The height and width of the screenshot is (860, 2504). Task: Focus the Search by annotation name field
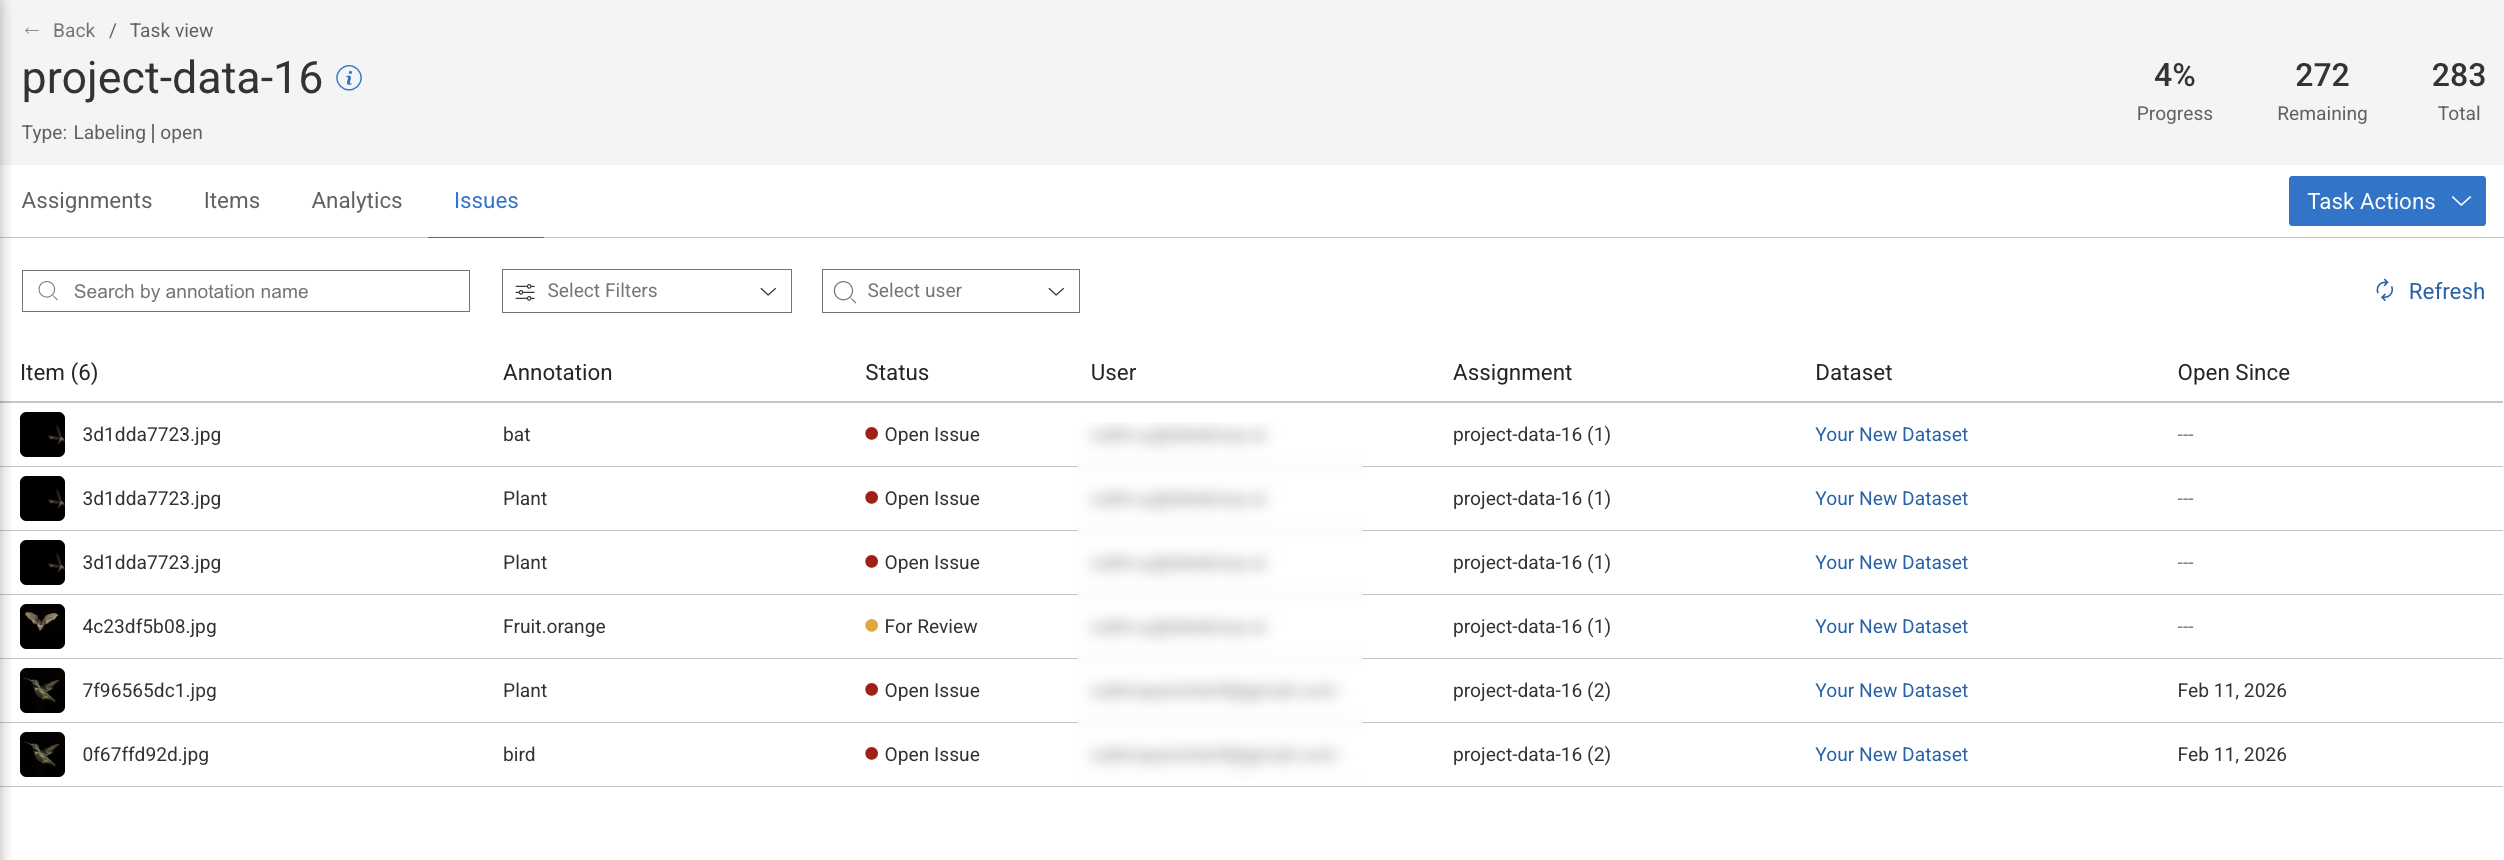[x=246, y=291]
